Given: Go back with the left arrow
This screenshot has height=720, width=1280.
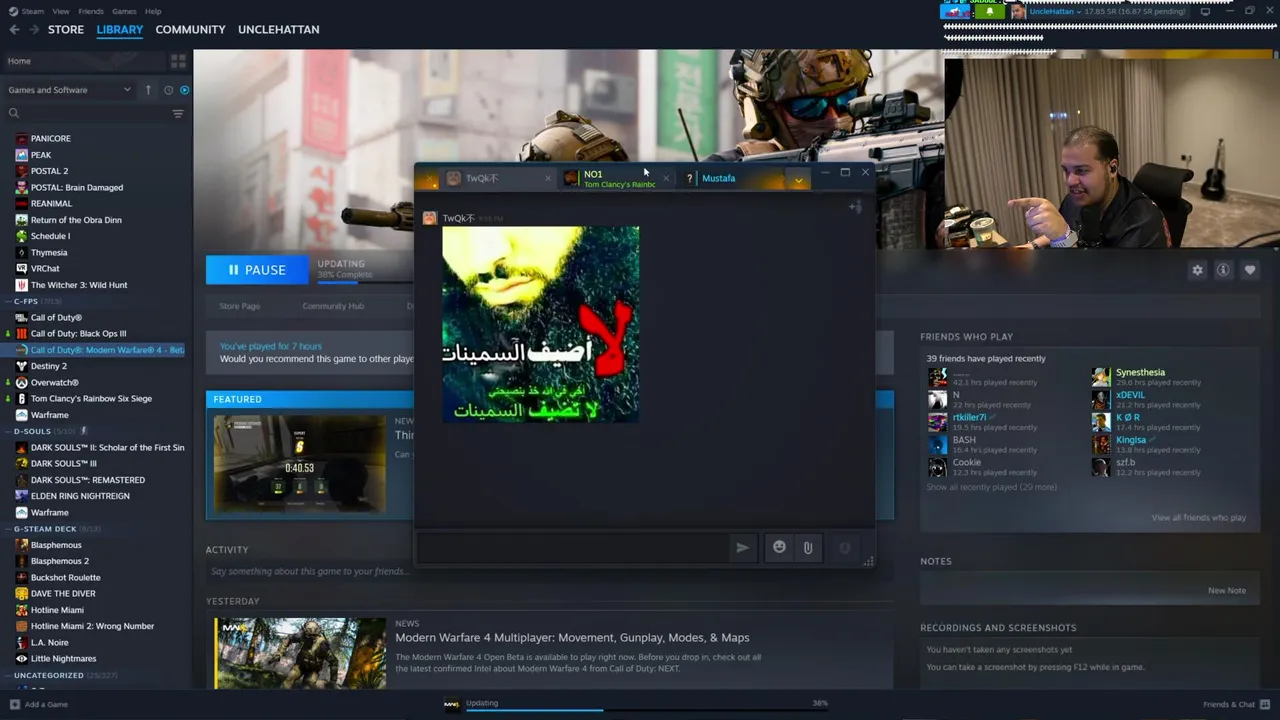Looking at the screenshot, I should pos(14,30).
